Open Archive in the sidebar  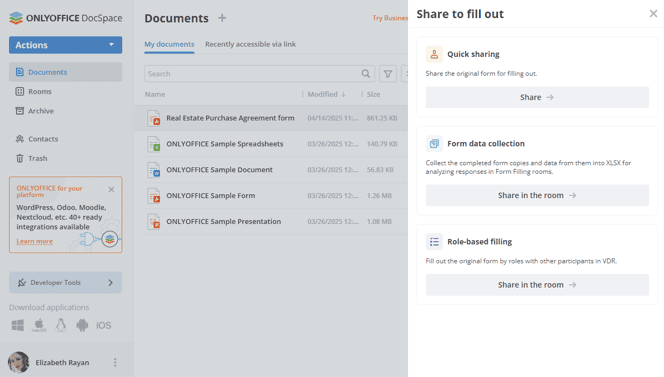tap(41, 111)
